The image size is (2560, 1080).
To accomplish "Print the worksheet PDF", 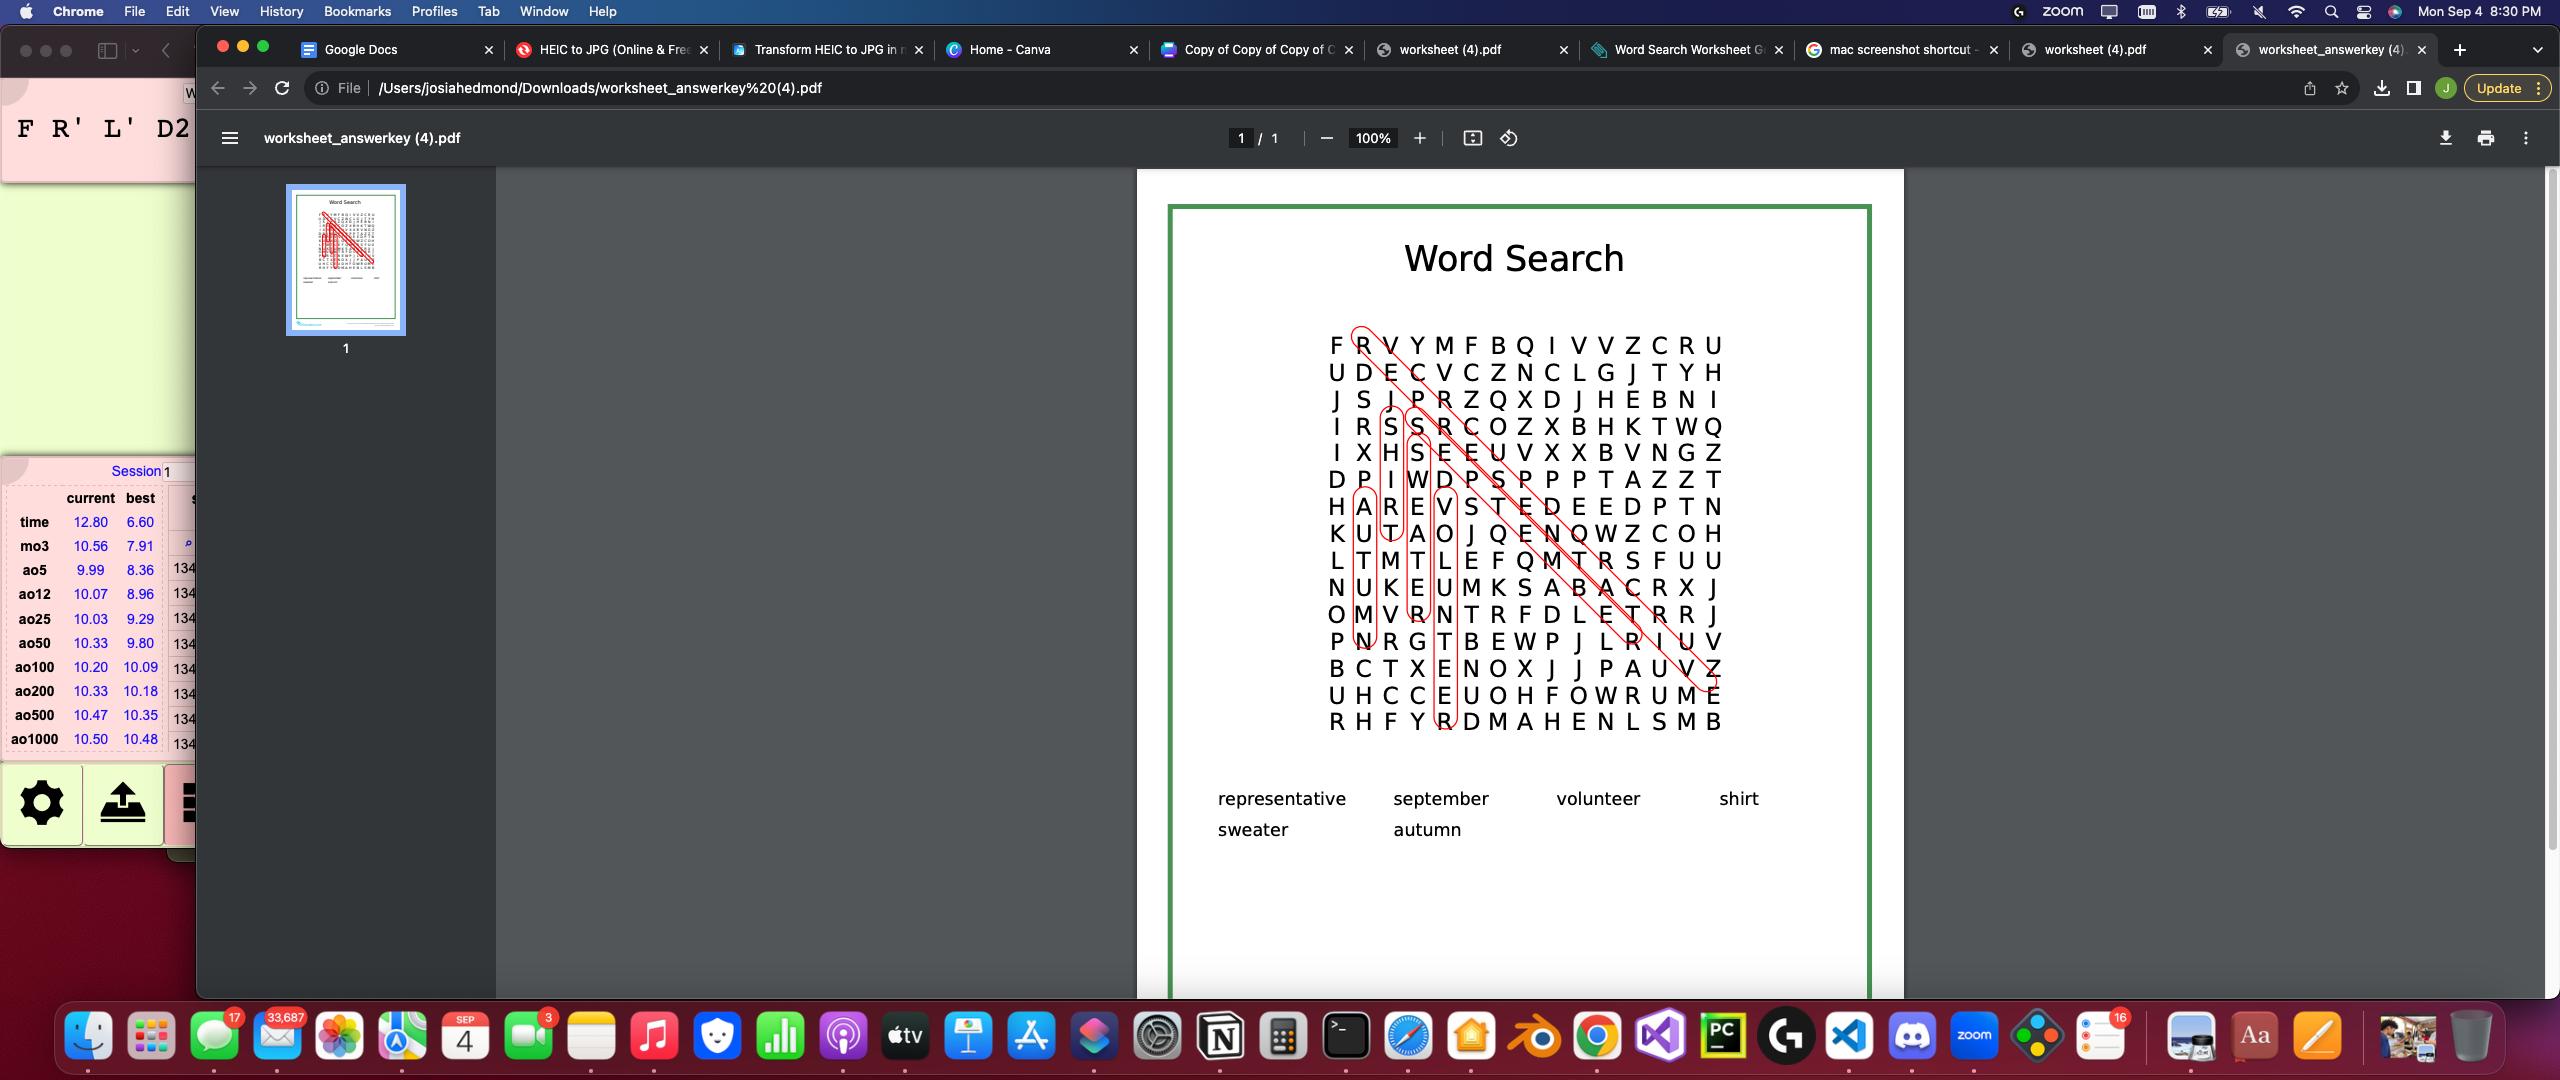I will click(2485, 138).
